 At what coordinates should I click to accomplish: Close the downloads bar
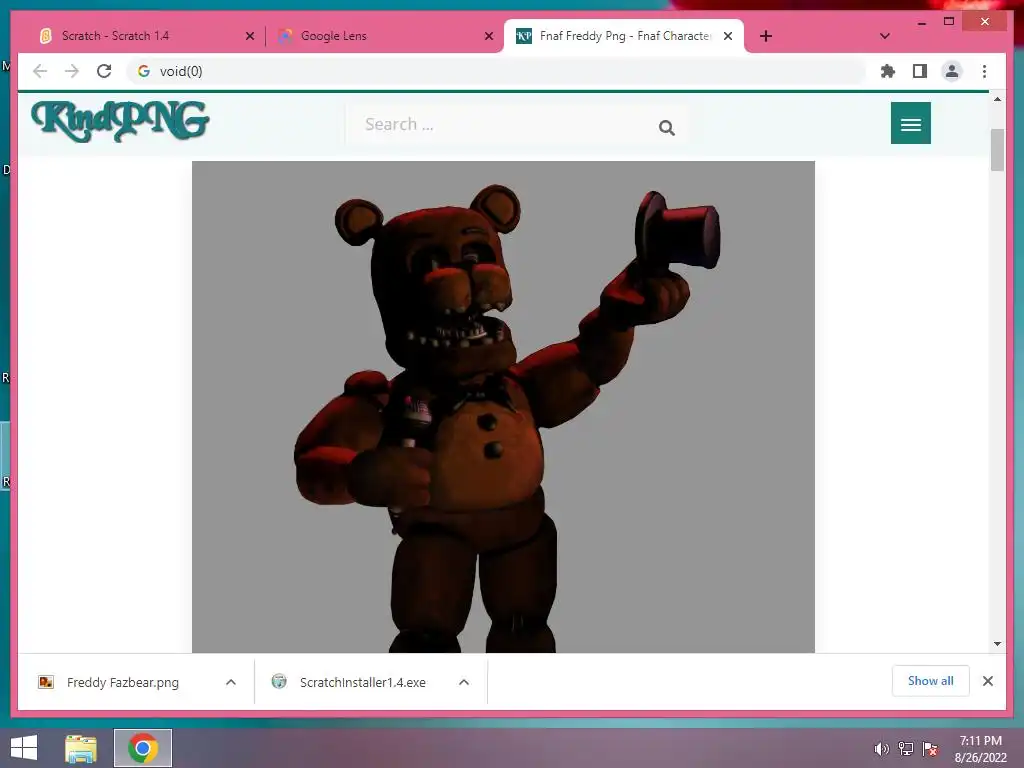click(x=987, y=681)
